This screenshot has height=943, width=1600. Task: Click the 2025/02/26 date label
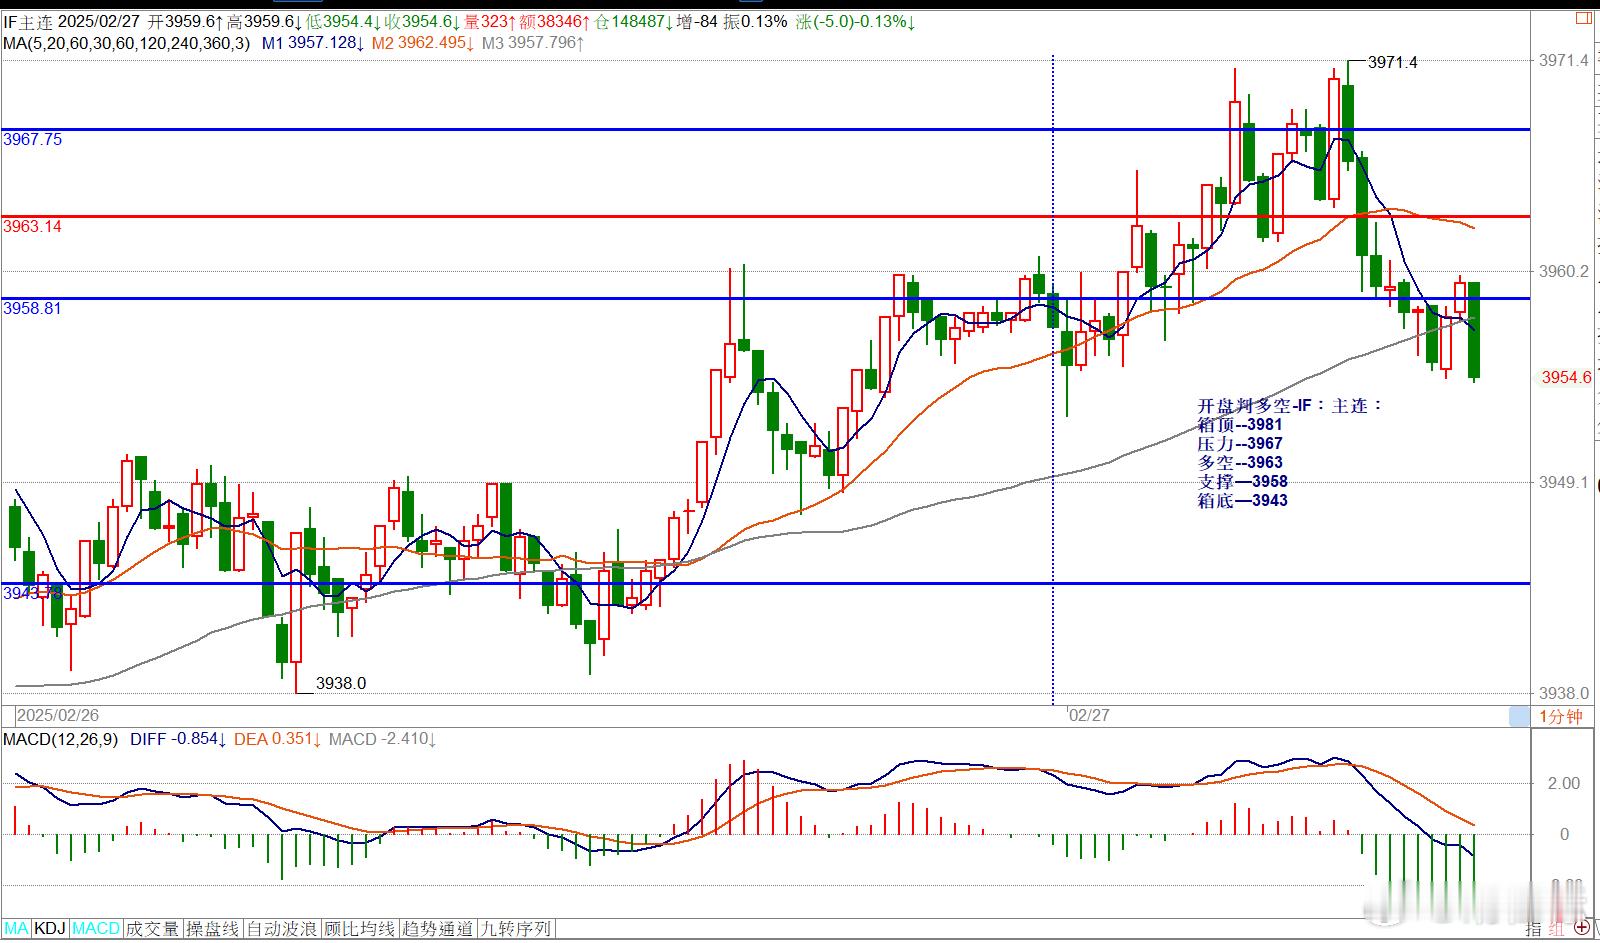(59, 716)
